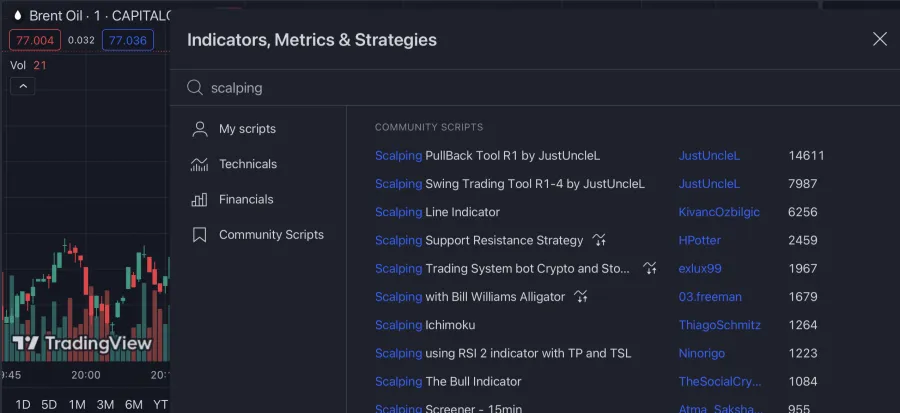Click the Technicals chart icon
Image resolution: width=900 pixels, height=413 pixels.
pos(200,164)
